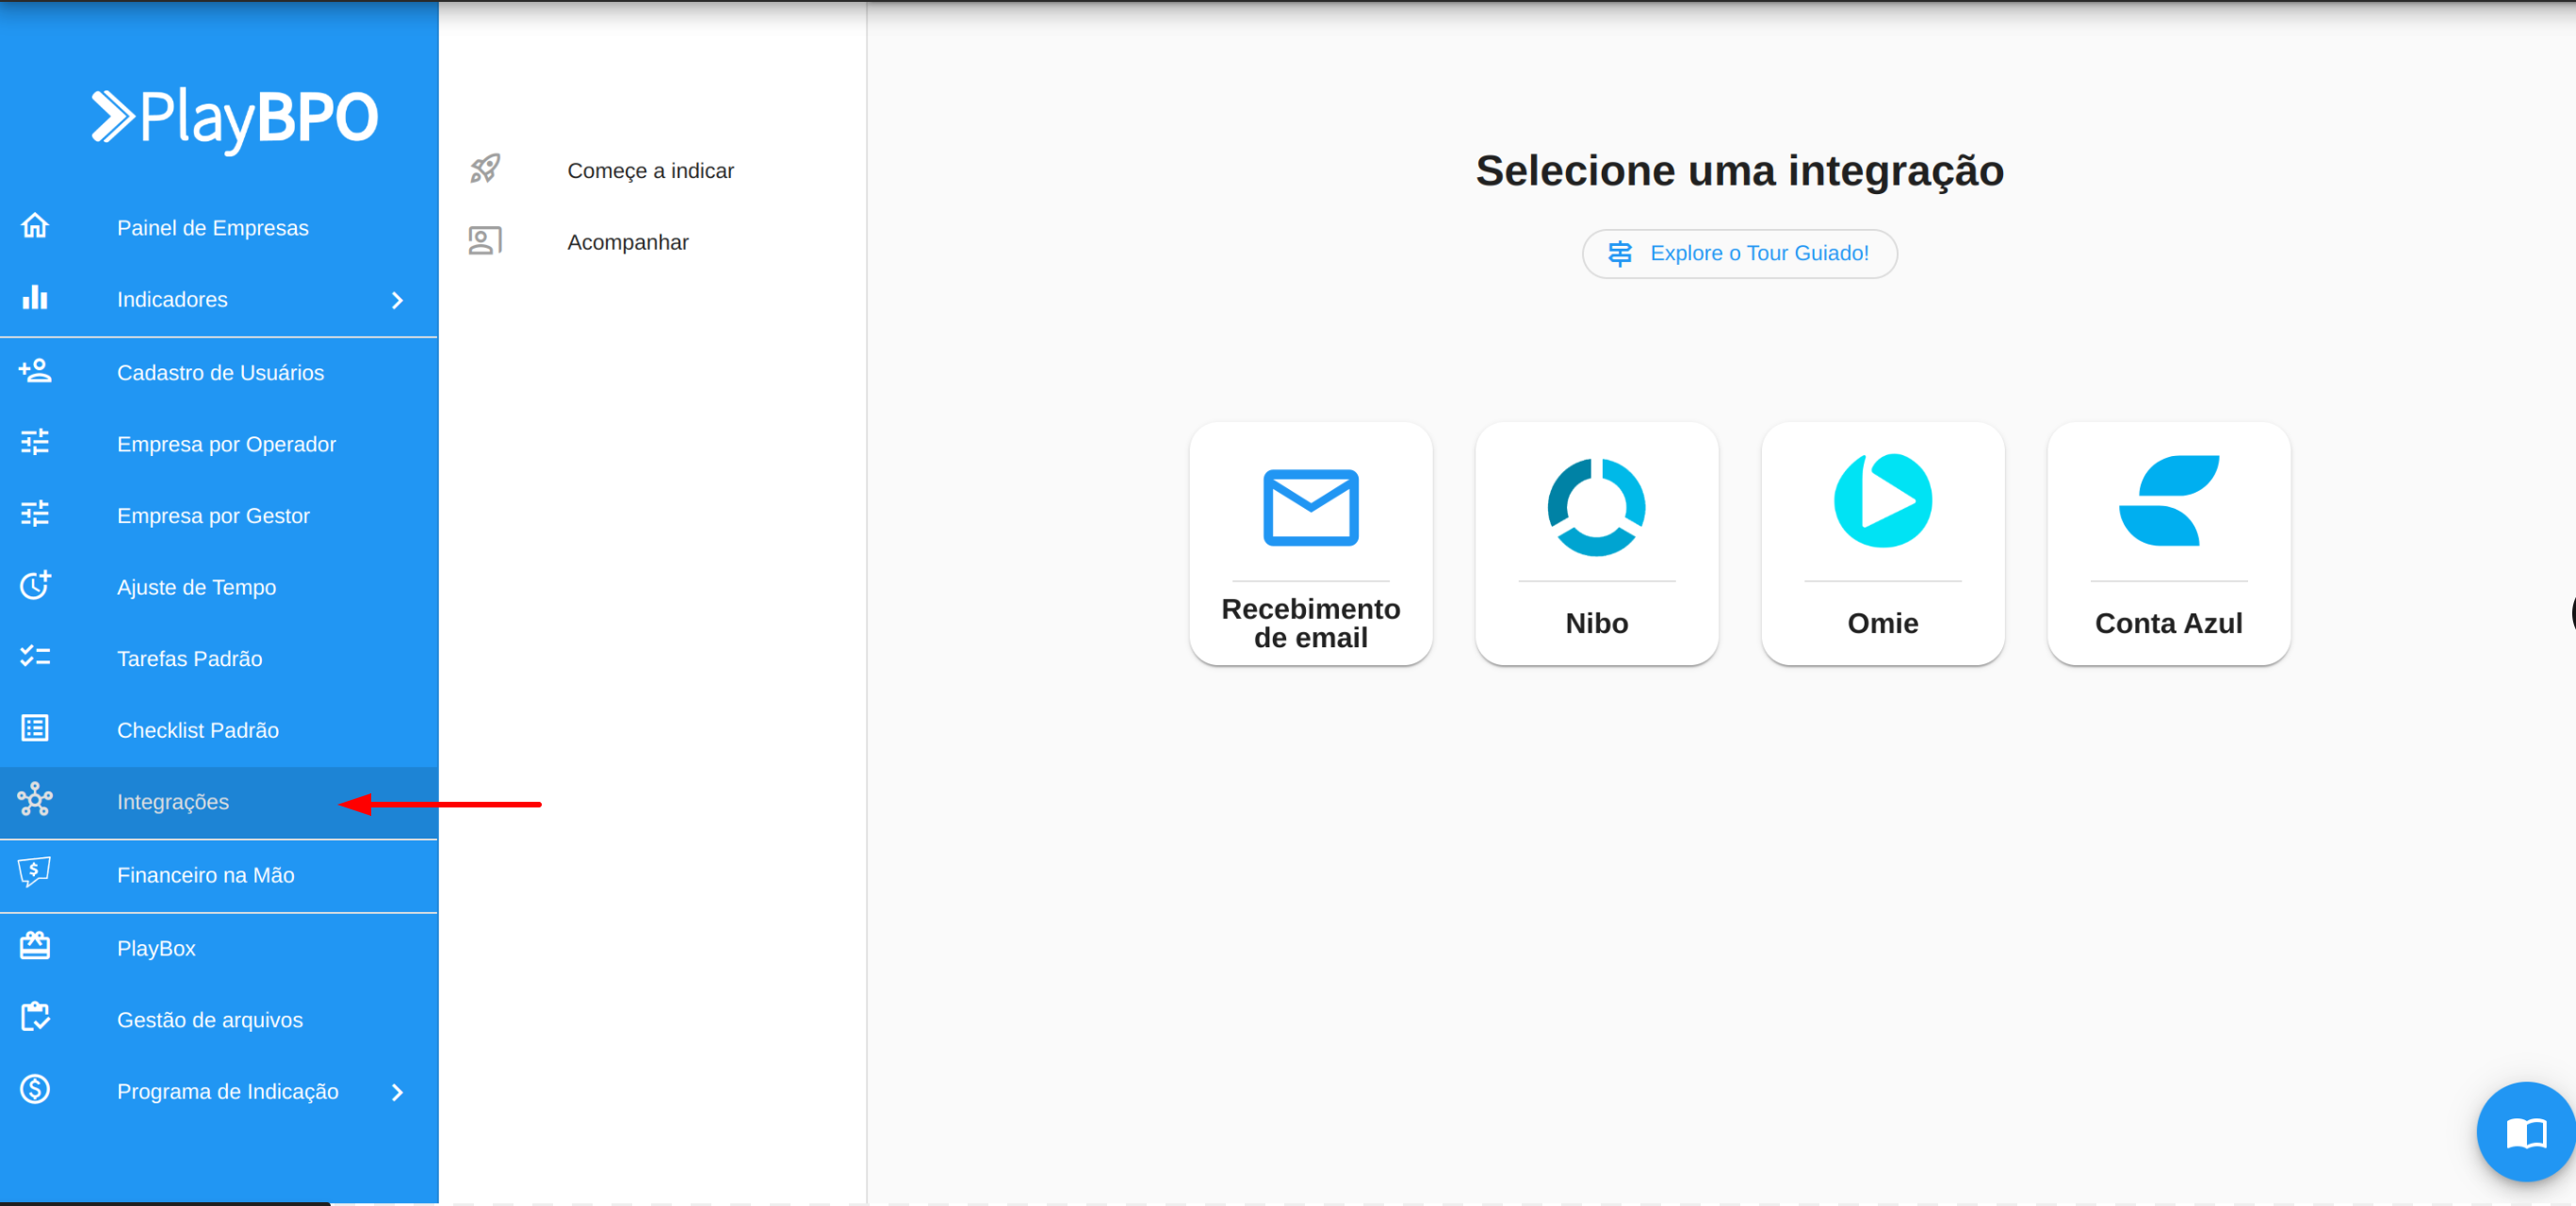Open the floating book help button
The height and width of the screenshot is (1206, 2576).
[2525, 1133]
